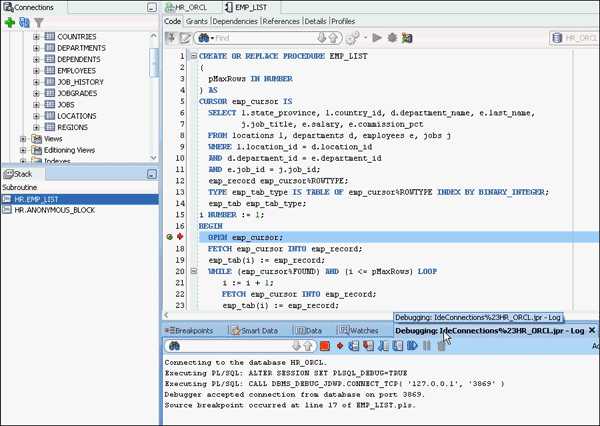The width and height of the screenshot is (600, 426).
Task: Collapse the WHILE loop fold at line 20
Action: coord(194,271)
